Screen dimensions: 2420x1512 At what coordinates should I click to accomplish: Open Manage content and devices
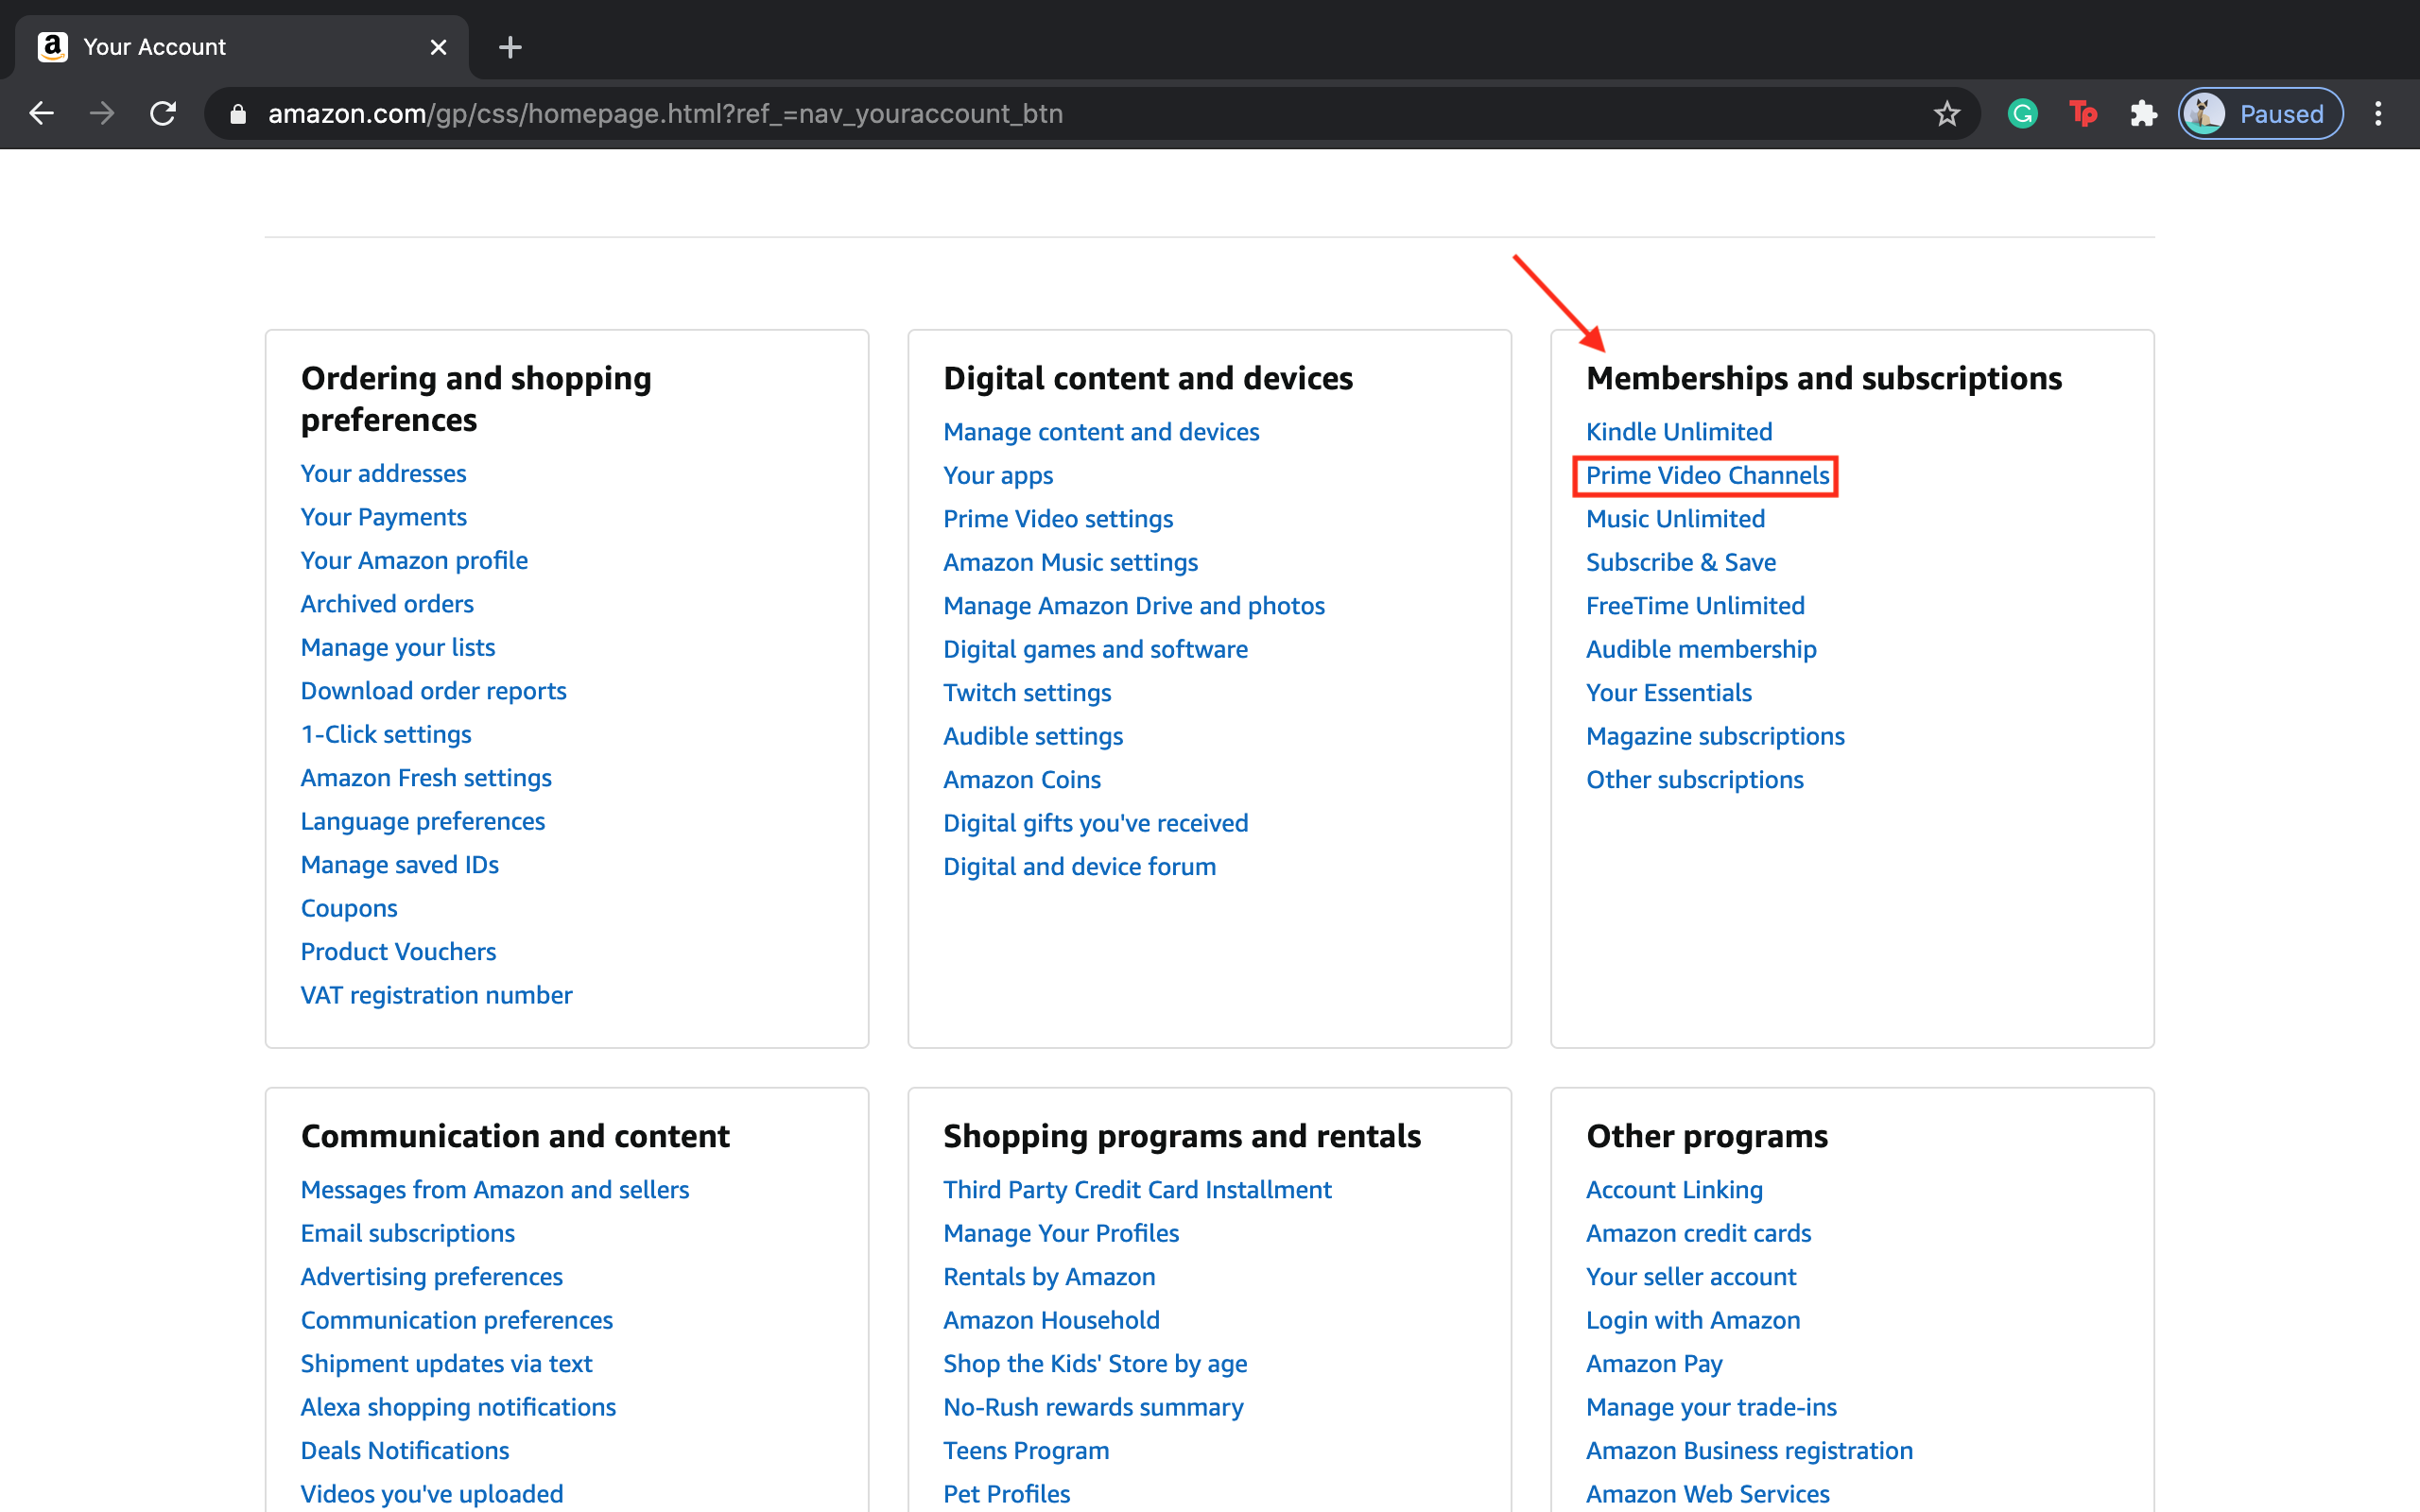tap(1101, 432)
